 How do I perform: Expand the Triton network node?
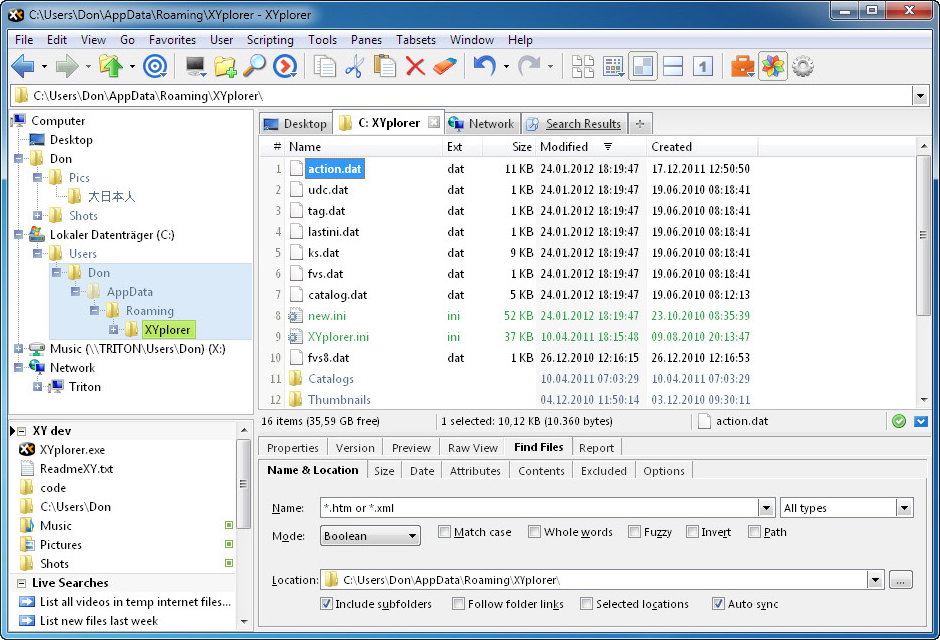(x=37, y=387)
